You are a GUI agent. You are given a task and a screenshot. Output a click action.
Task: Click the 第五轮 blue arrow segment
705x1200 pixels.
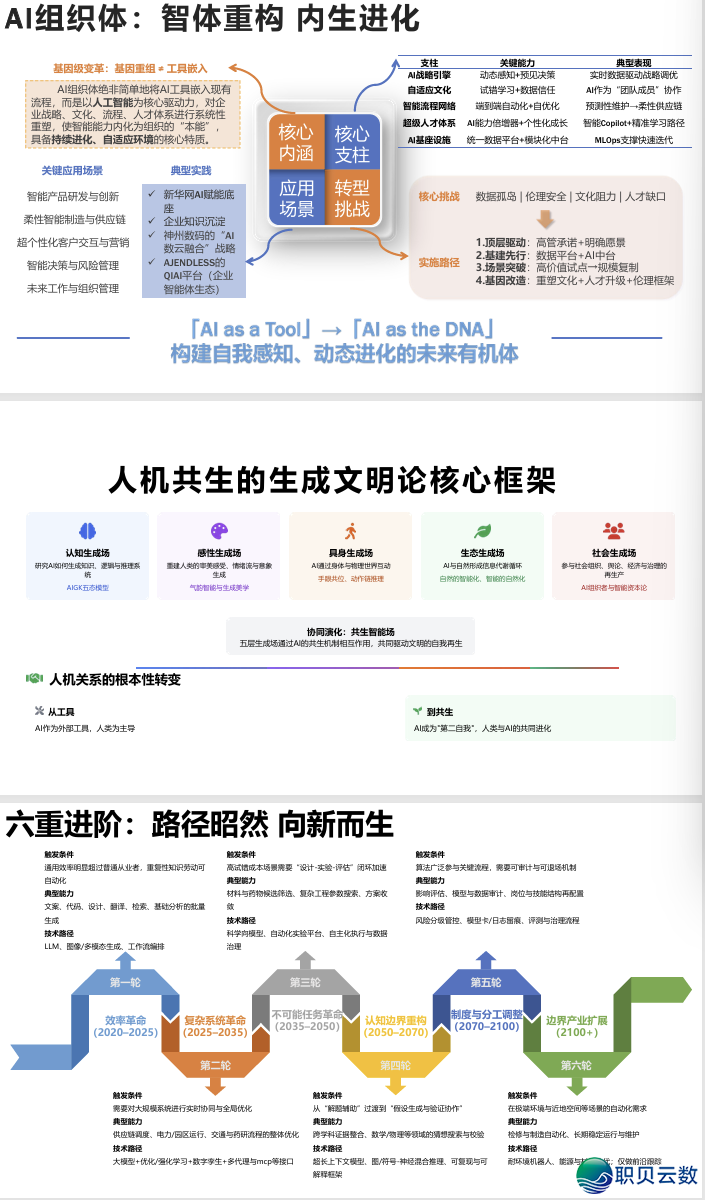pyautogui.click(x=486, y=982)
